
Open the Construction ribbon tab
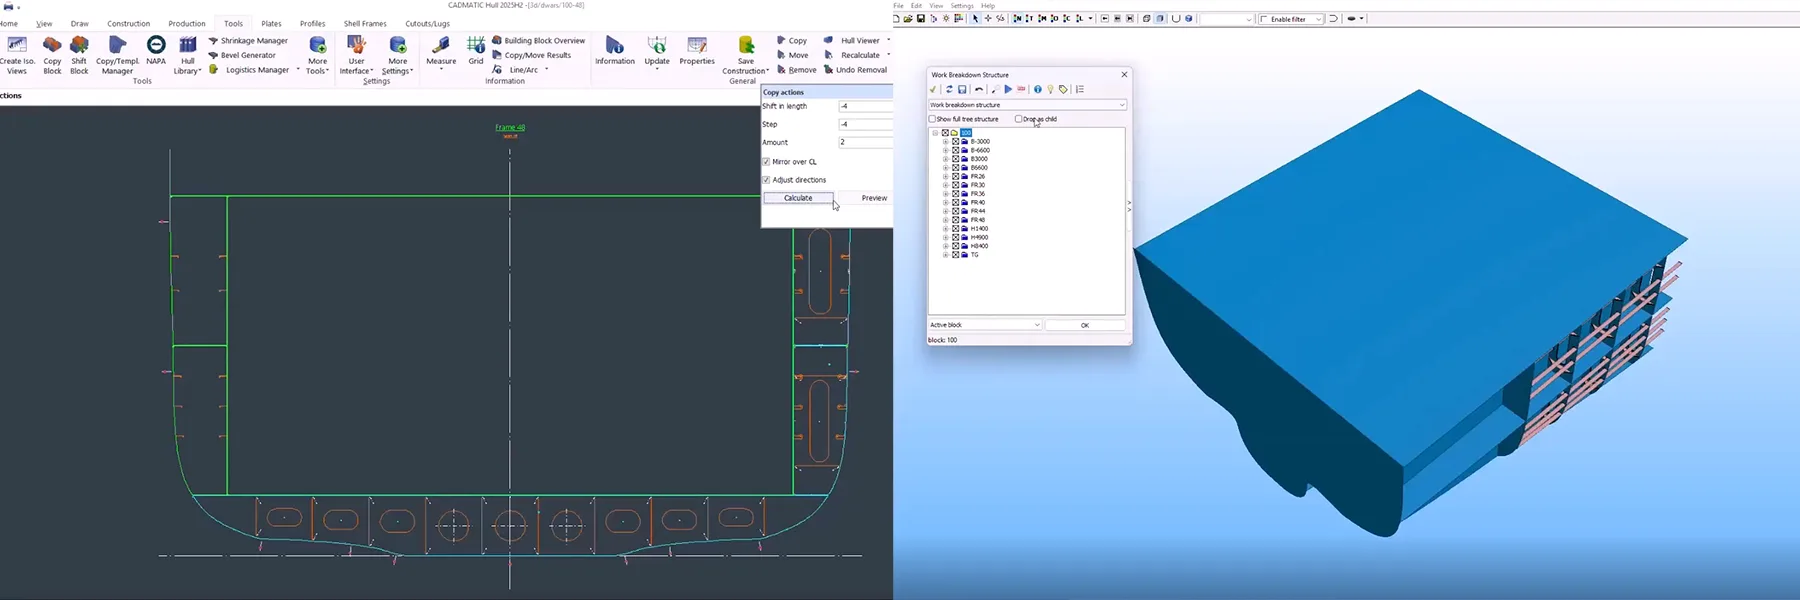click(129, 24)
